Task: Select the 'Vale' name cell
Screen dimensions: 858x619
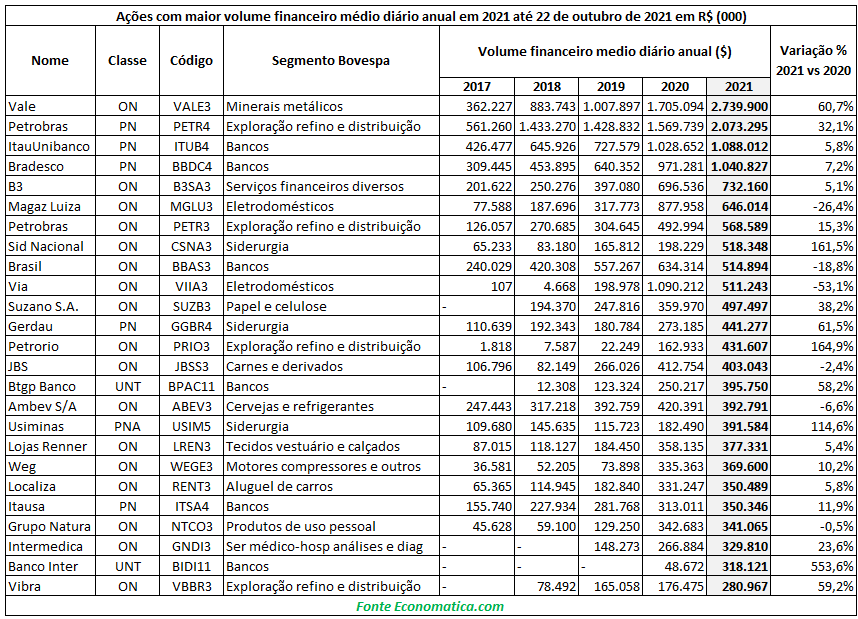Action: pos(50,106)
